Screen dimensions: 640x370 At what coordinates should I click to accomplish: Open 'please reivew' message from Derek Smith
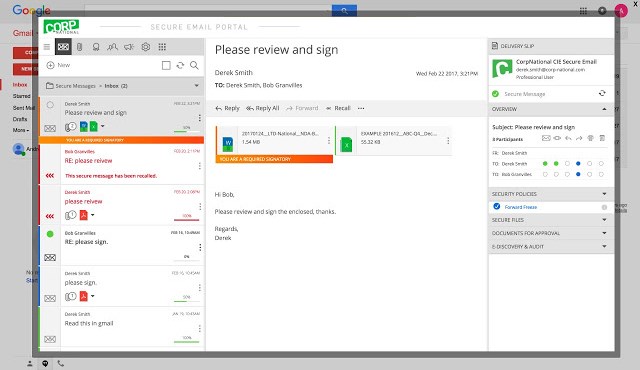122,205
